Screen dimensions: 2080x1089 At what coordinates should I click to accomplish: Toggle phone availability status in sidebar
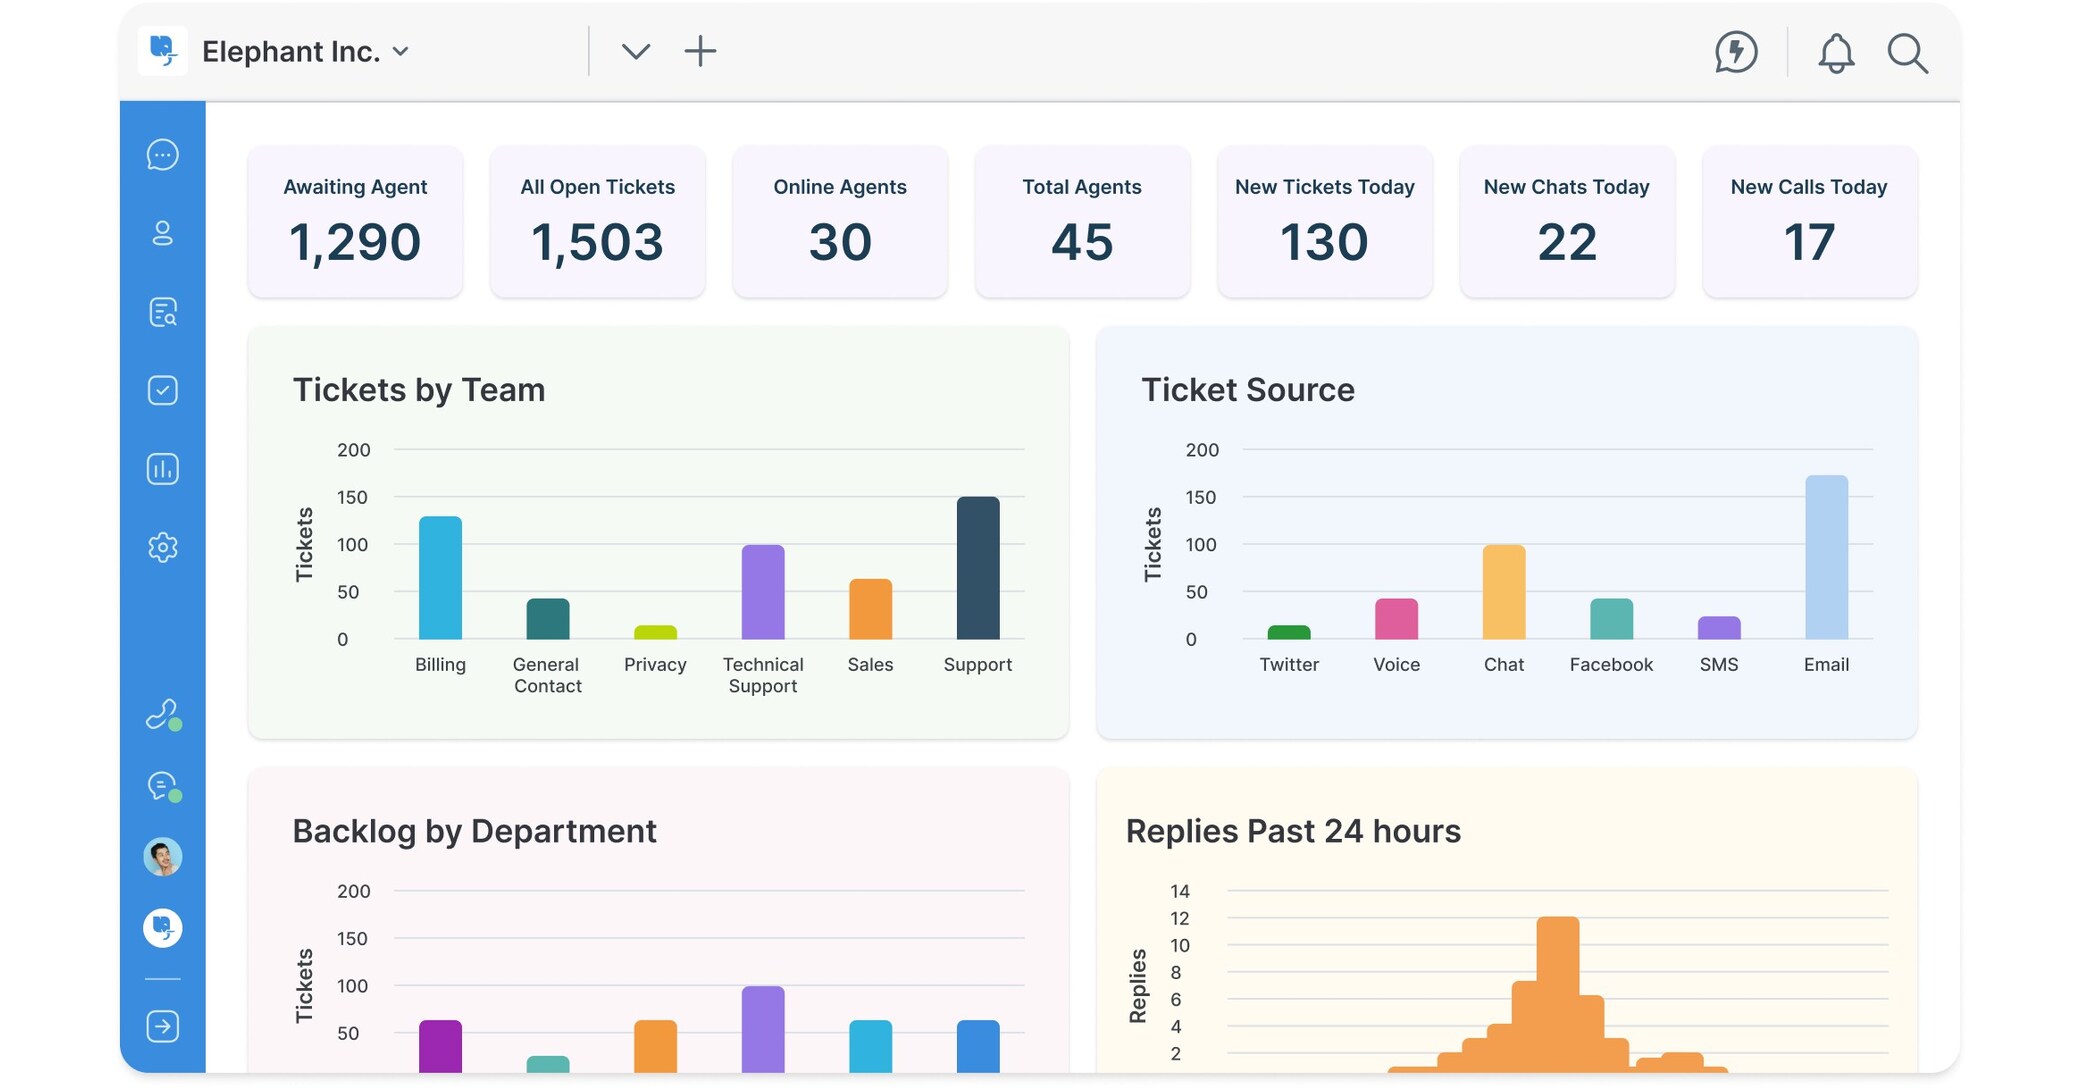click(162, 714)
